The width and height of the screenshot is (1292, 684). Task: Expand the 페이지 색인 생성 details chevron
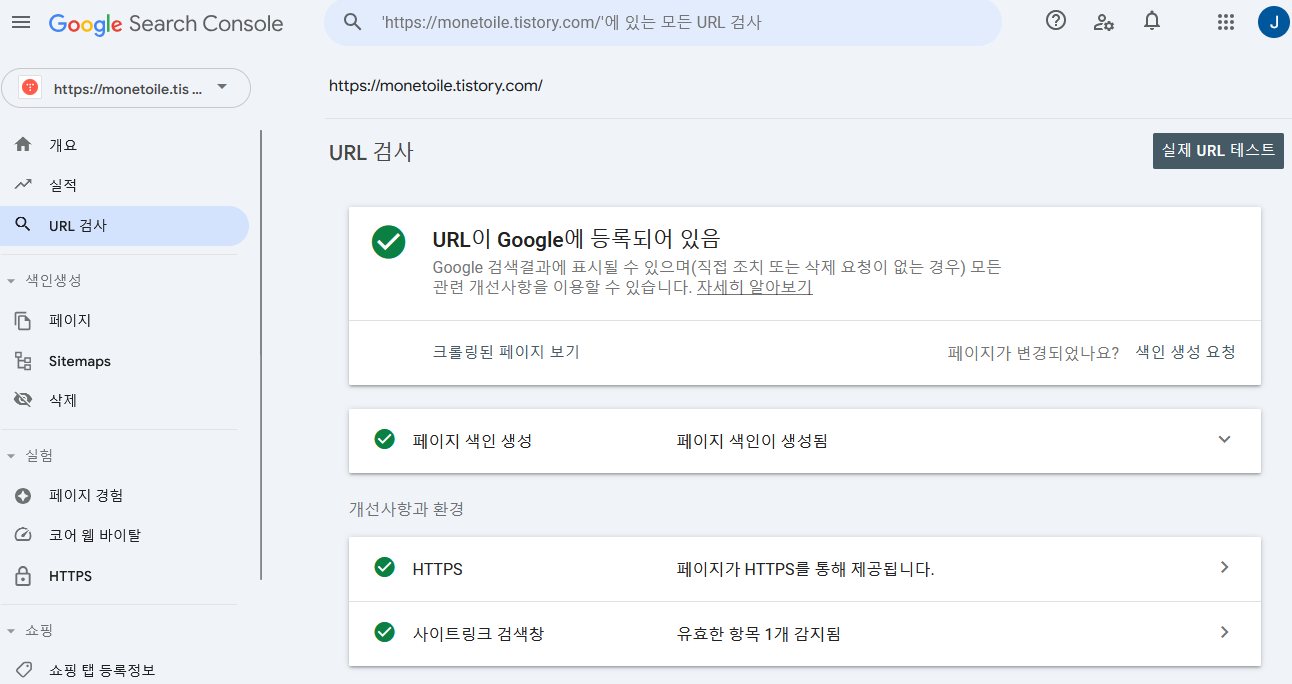coord(1224,439)
